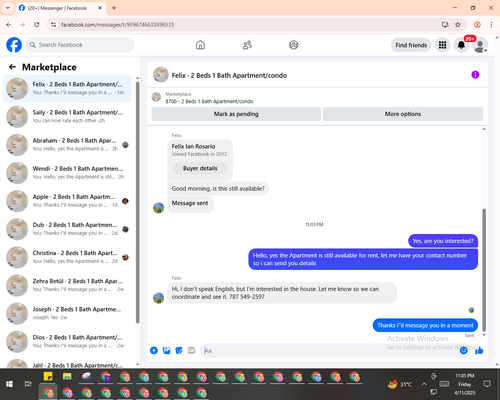Click the 'Good morning, is this still available?' message
The width and height of the screenshot is (500, 400).
218,189
